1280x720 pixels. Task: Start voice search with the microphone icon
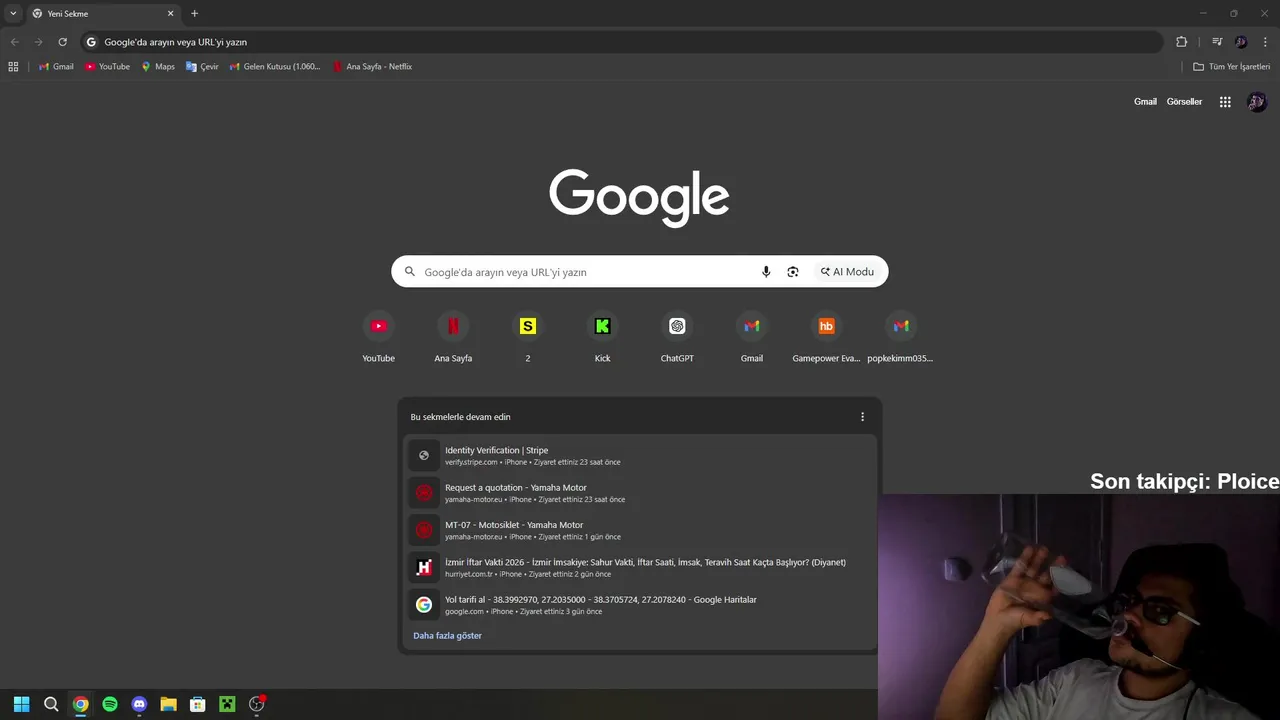(766, 272)
